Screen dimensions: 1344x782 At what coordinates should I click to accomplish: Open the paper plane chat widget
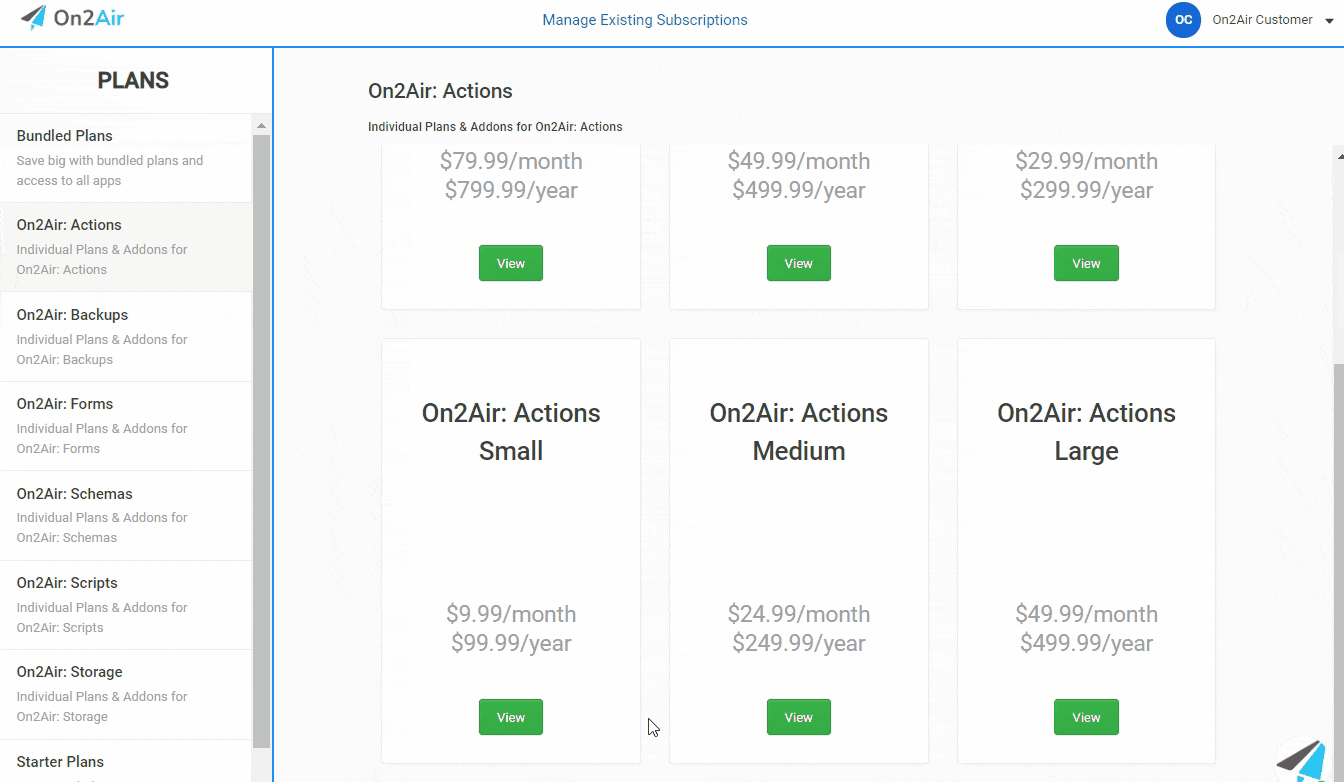1305,760
